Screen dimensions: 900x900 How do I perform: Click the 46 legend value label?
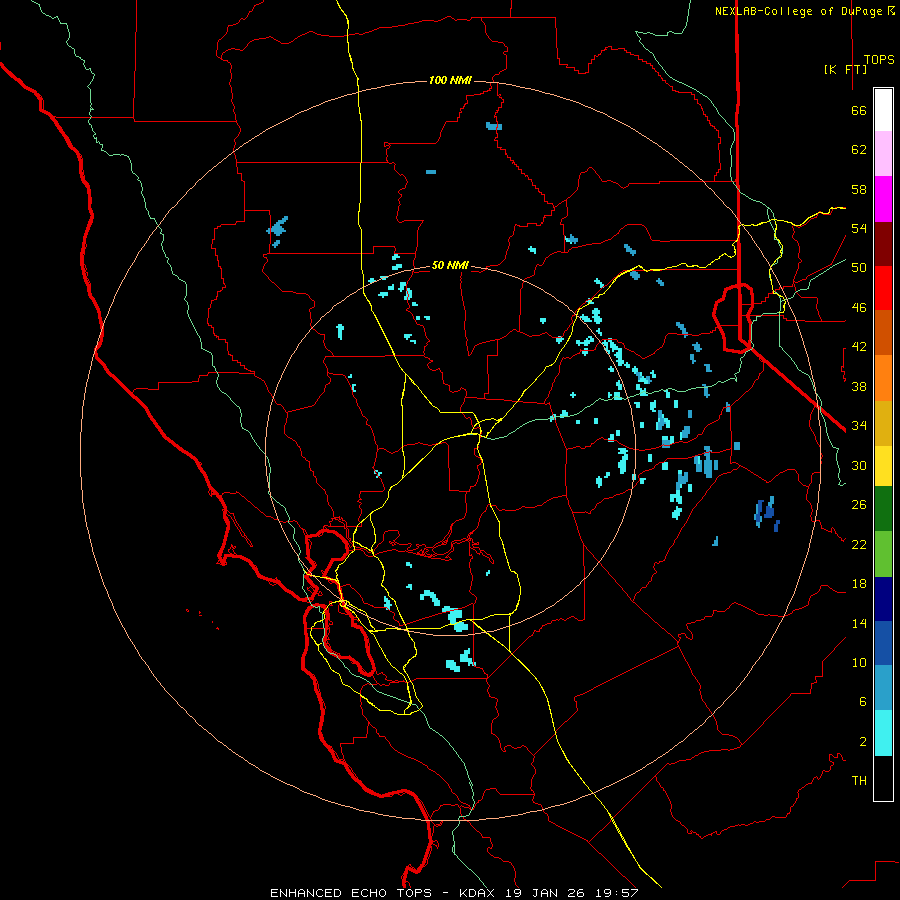click(x=859, y=308)
